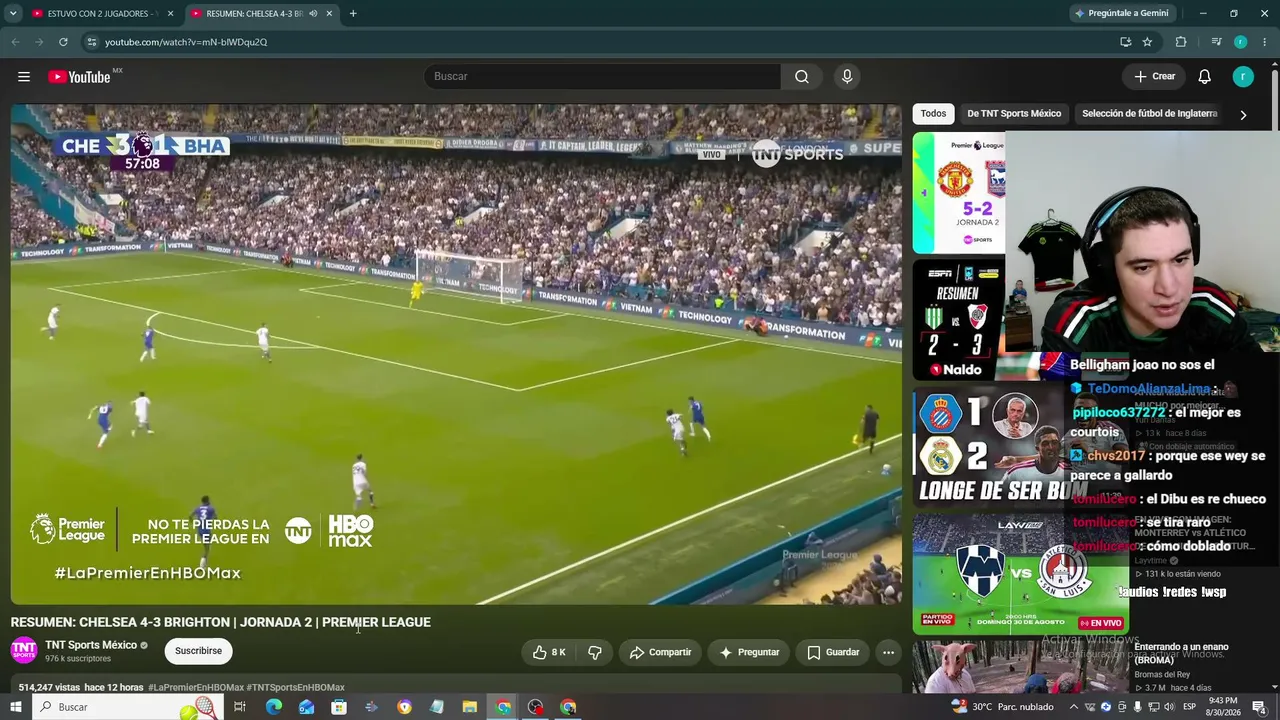1280x720 pixels.
Task: Start voice search with the microphone icon
Action: tap(847, 77)
